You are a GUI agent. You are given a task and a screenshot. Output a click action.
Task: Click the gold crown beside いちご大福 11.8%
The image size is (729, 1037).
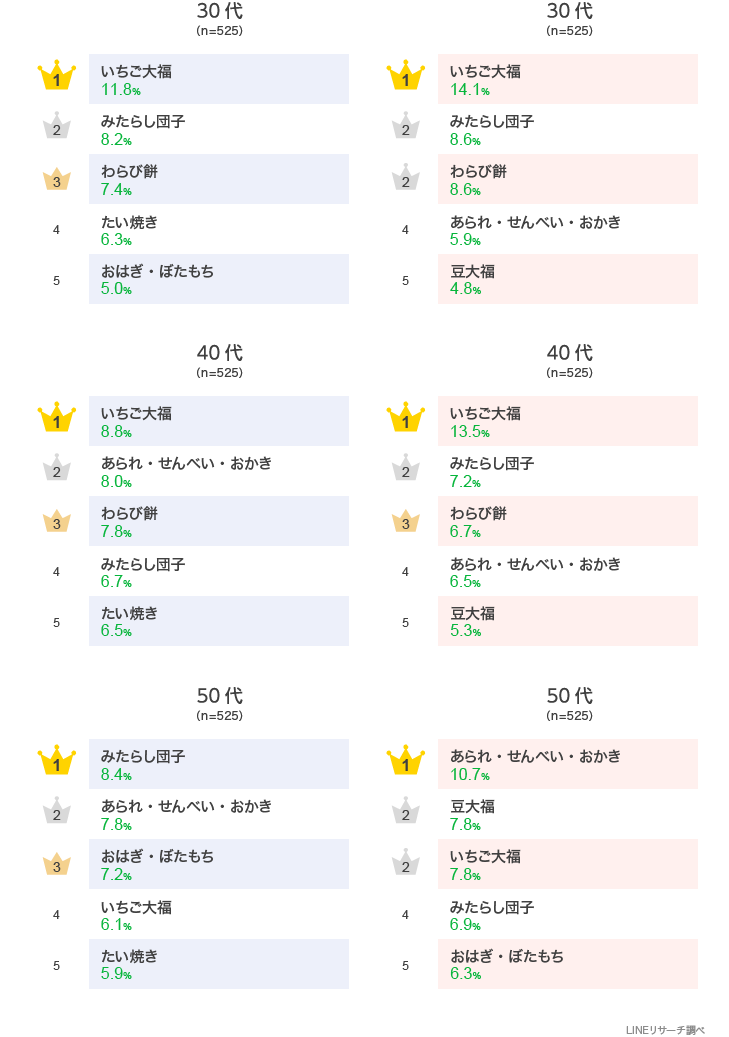pyautogui.click(x=57, y=77)
